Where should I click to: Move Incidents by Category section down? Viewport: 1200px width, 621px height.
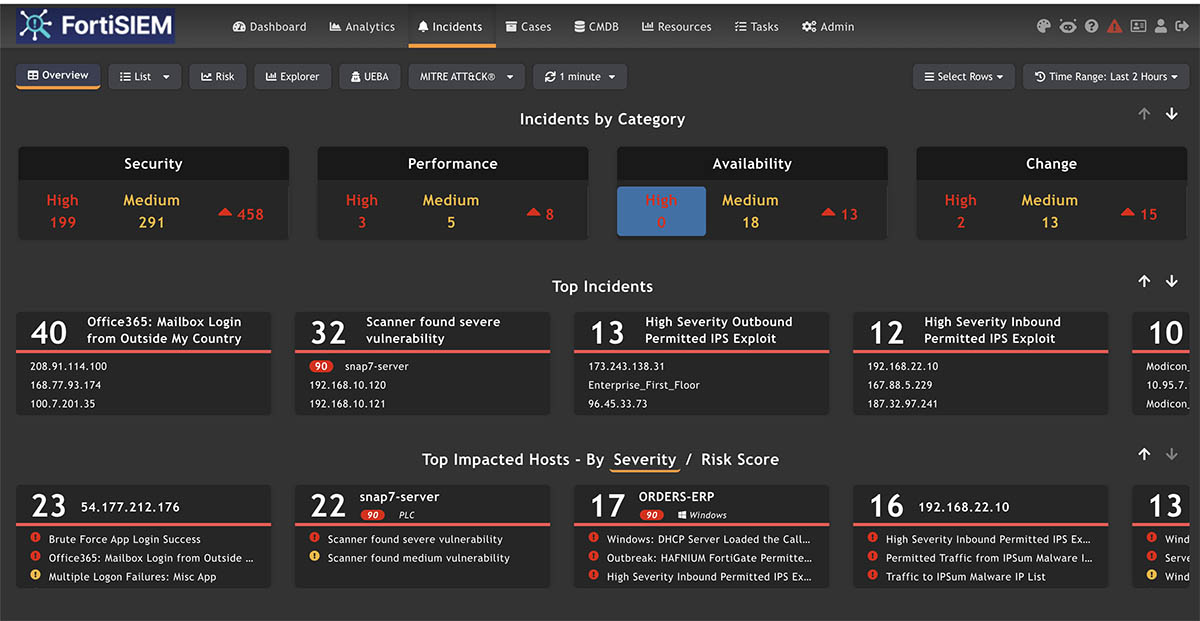coord(1172,115)
